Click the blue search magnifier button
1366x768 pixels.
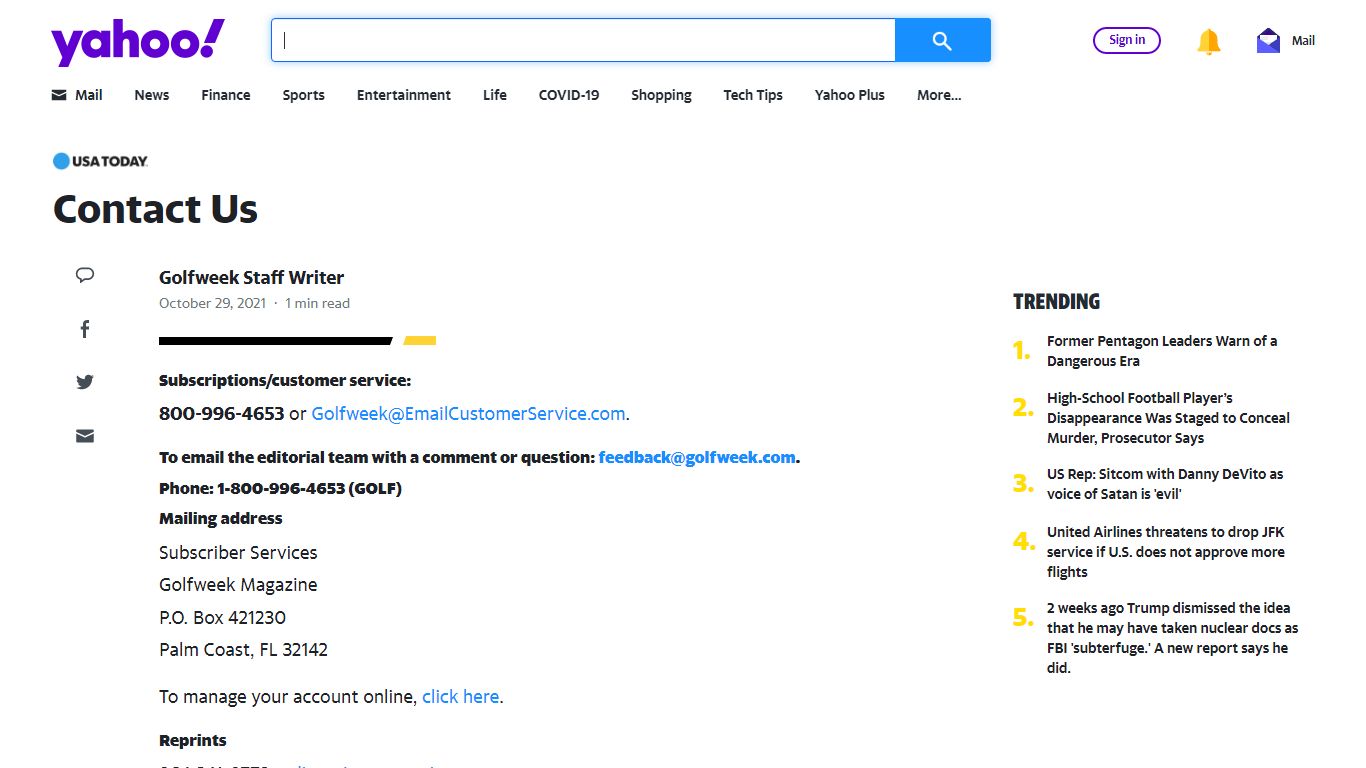(942, 40)
